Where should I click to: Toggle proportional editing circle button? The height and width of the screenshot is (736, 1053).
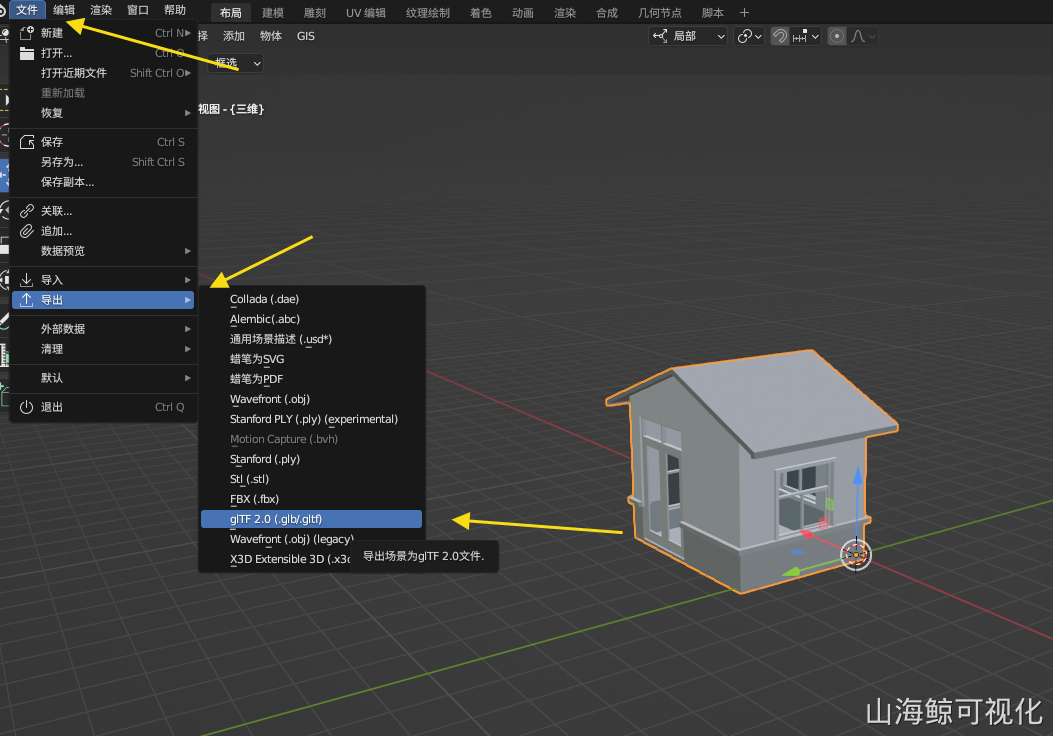[x=836, y=36]
